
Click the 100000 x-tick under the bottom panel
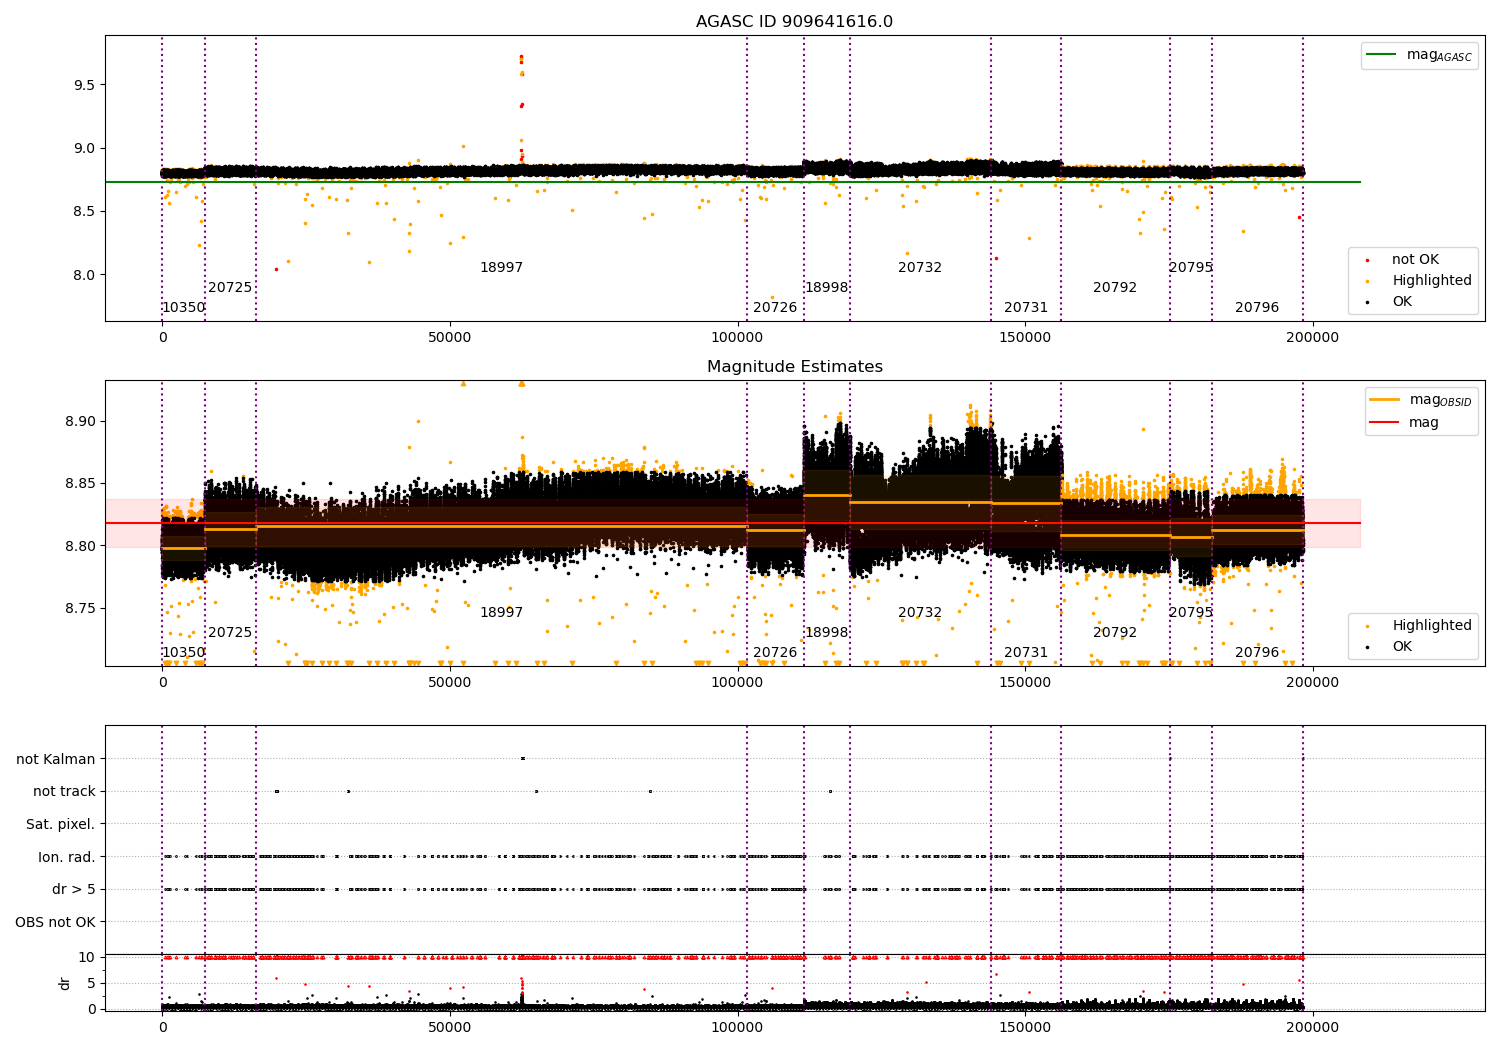pyautogui.click(x=737, y=1028)
